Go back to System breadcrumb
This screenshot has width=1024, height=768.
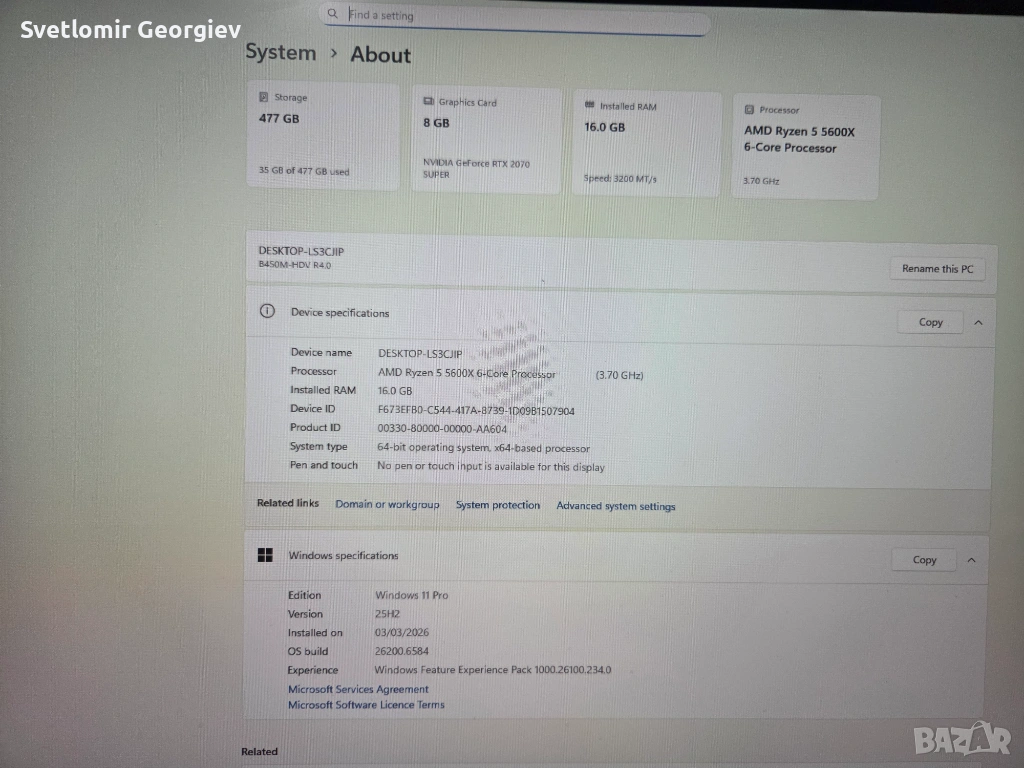(x=281, y=52)
